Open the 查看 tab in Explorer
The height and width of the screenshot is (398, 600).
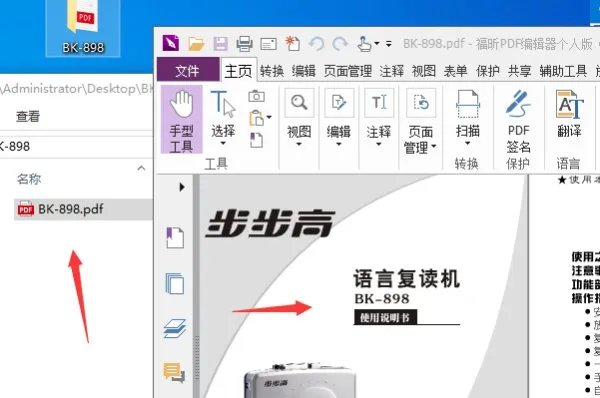click(x=28, y=116)
